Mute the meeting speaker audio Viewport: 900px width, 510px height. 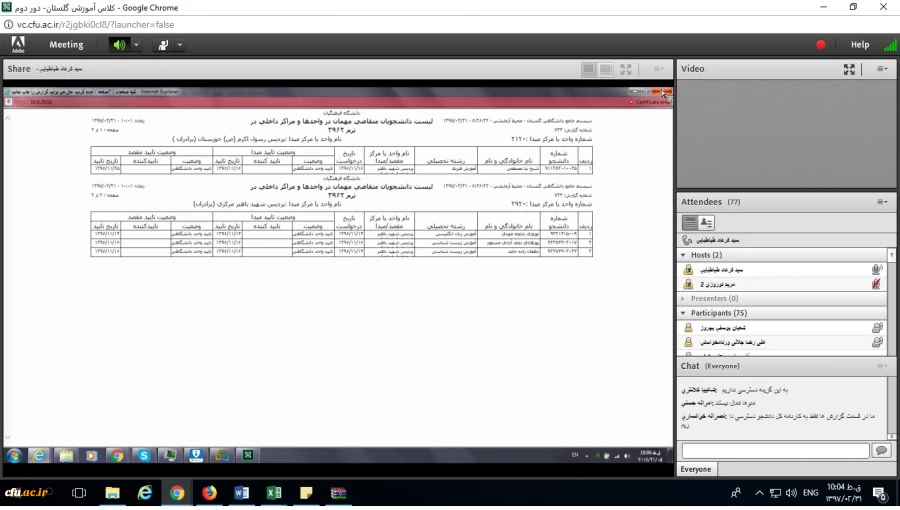tap(120, 45)
